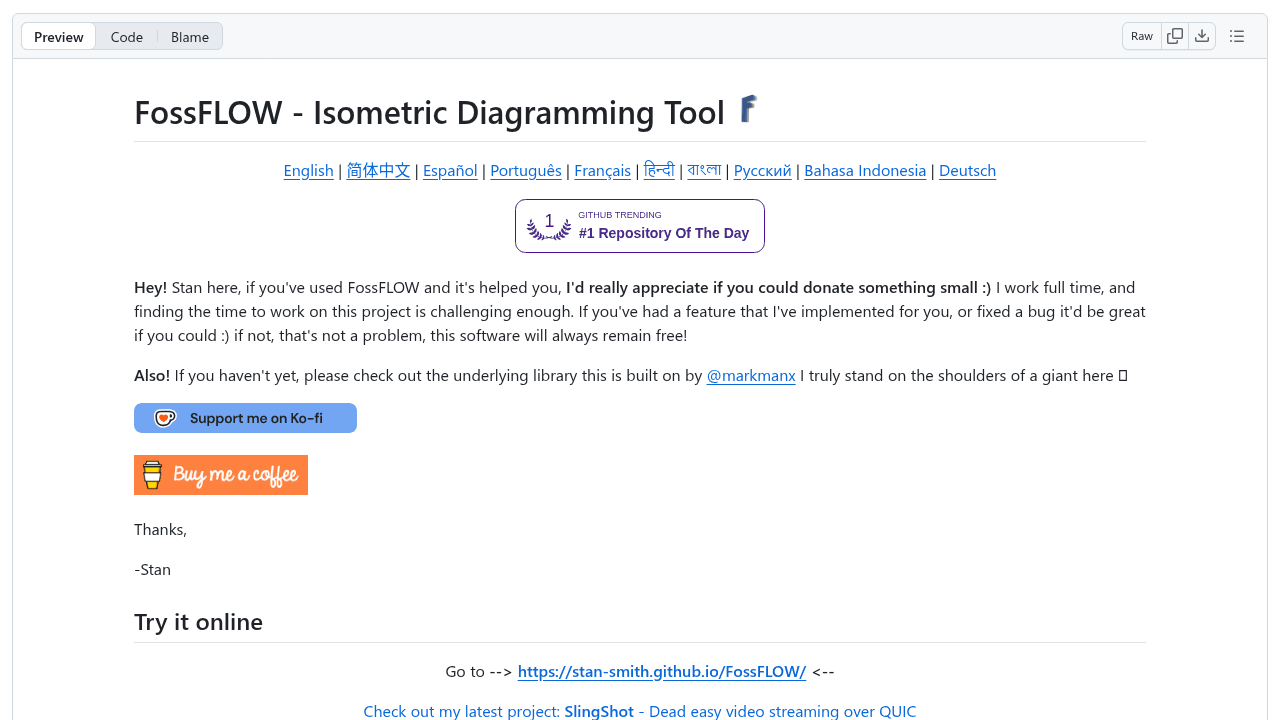Open the Español translation
The width and height of the screenshot is (1280, 720).
(x=450, y=170)
